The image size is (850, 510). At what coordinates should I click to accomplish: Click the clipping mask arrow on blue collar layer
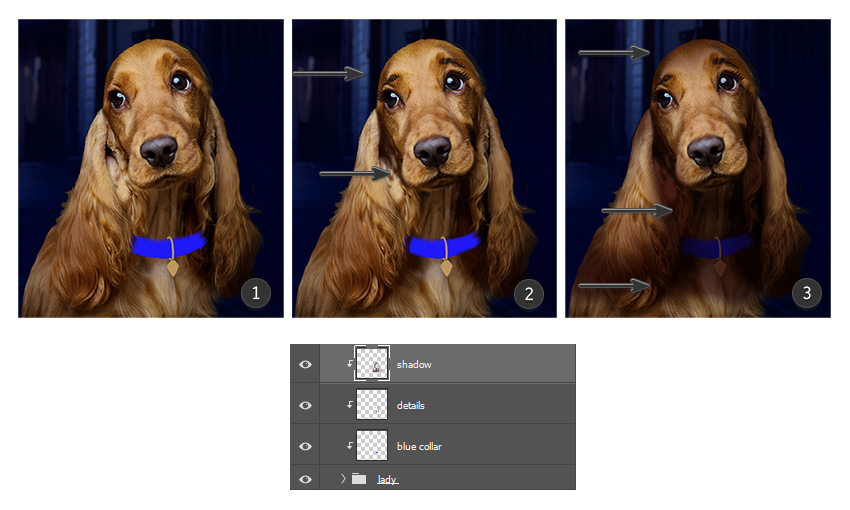click(x=350, y=446)
